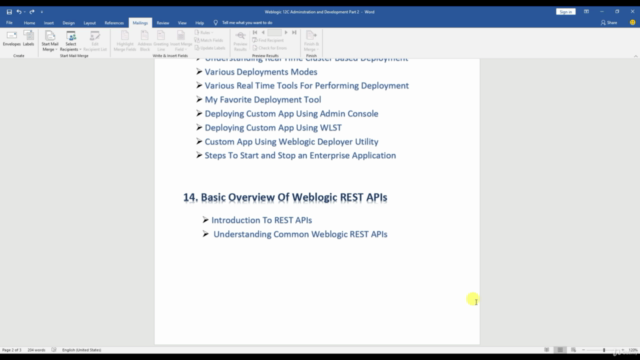Open the File menu tab
Image resolution: width=640 pixels, height=360 pixels.
click(9, 23)
